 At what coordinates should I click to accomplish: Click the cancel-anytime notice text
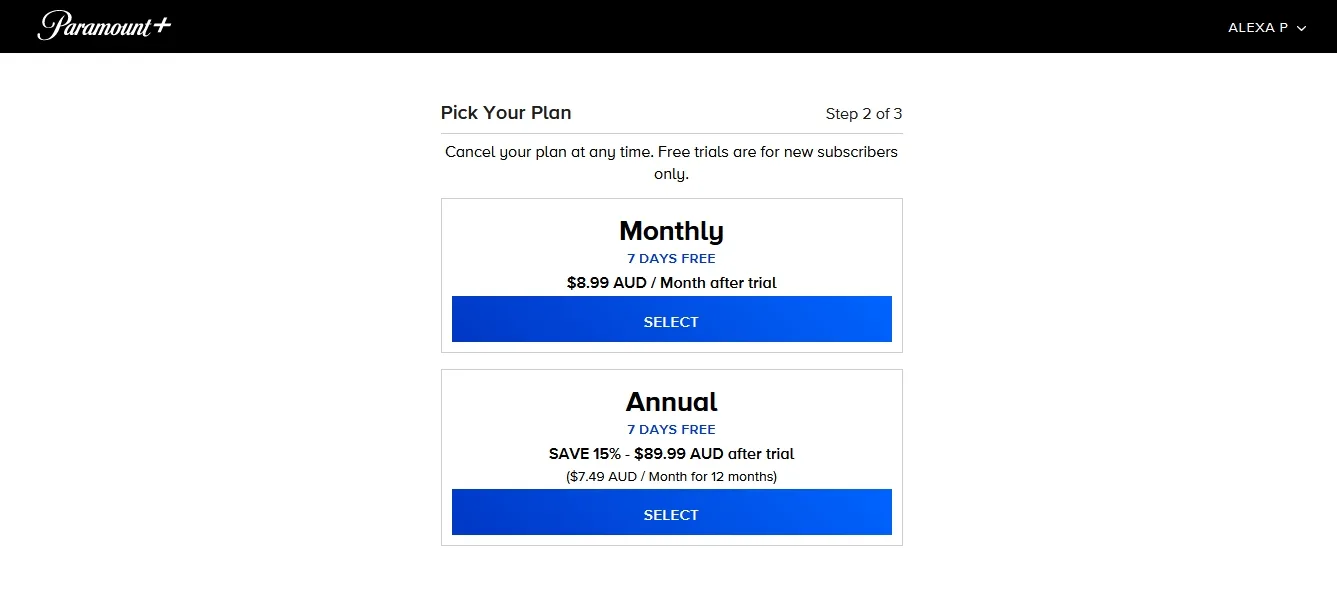(x=671, y=162)
